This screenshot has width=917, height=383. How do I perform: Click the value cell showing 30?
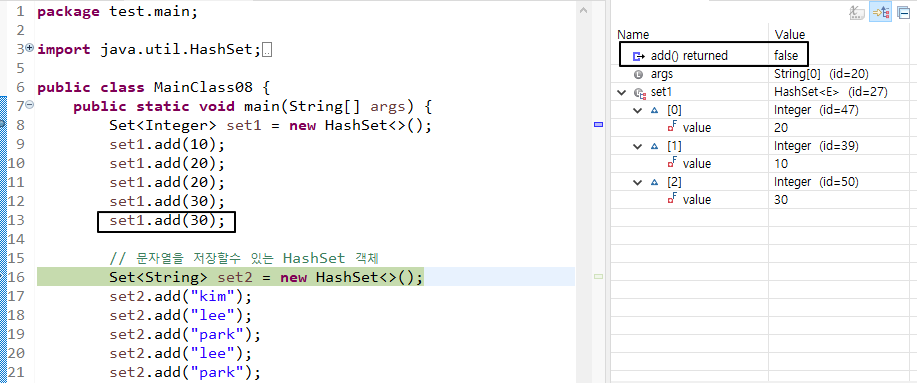tap(781, 200)
